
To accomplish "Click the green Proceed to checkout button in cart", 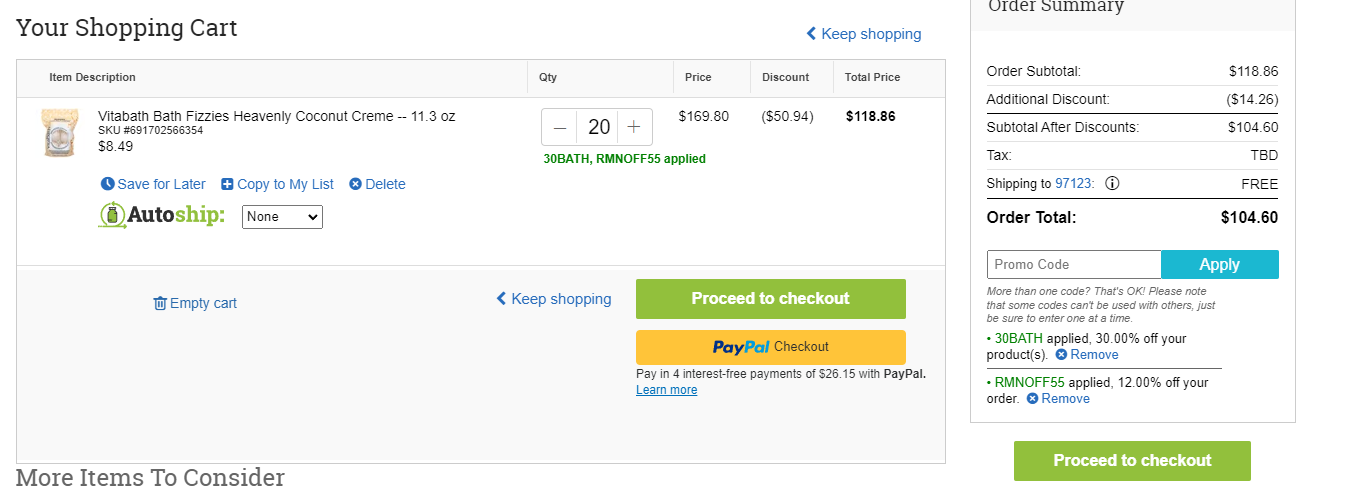I will tap(771, 299).
